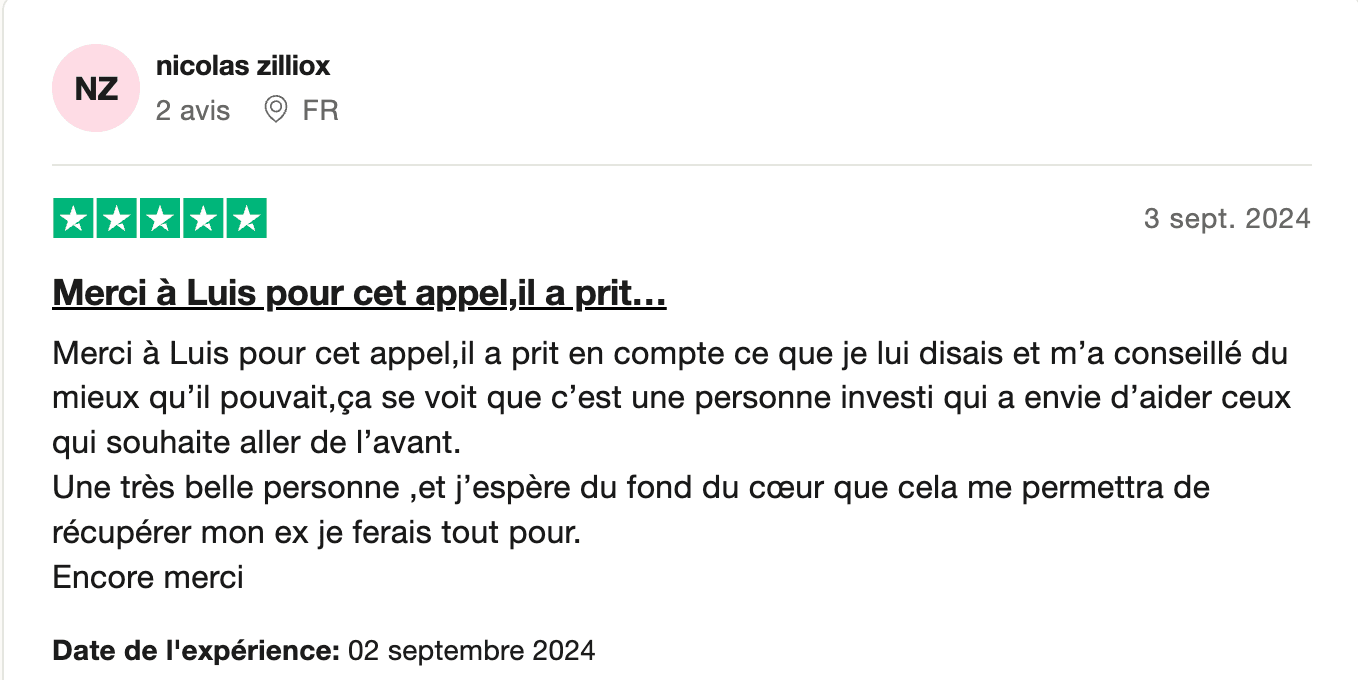The image size is (1358, 680).
Task: Click the "Date de l'expérience:" label
Action: click(196, 651)
